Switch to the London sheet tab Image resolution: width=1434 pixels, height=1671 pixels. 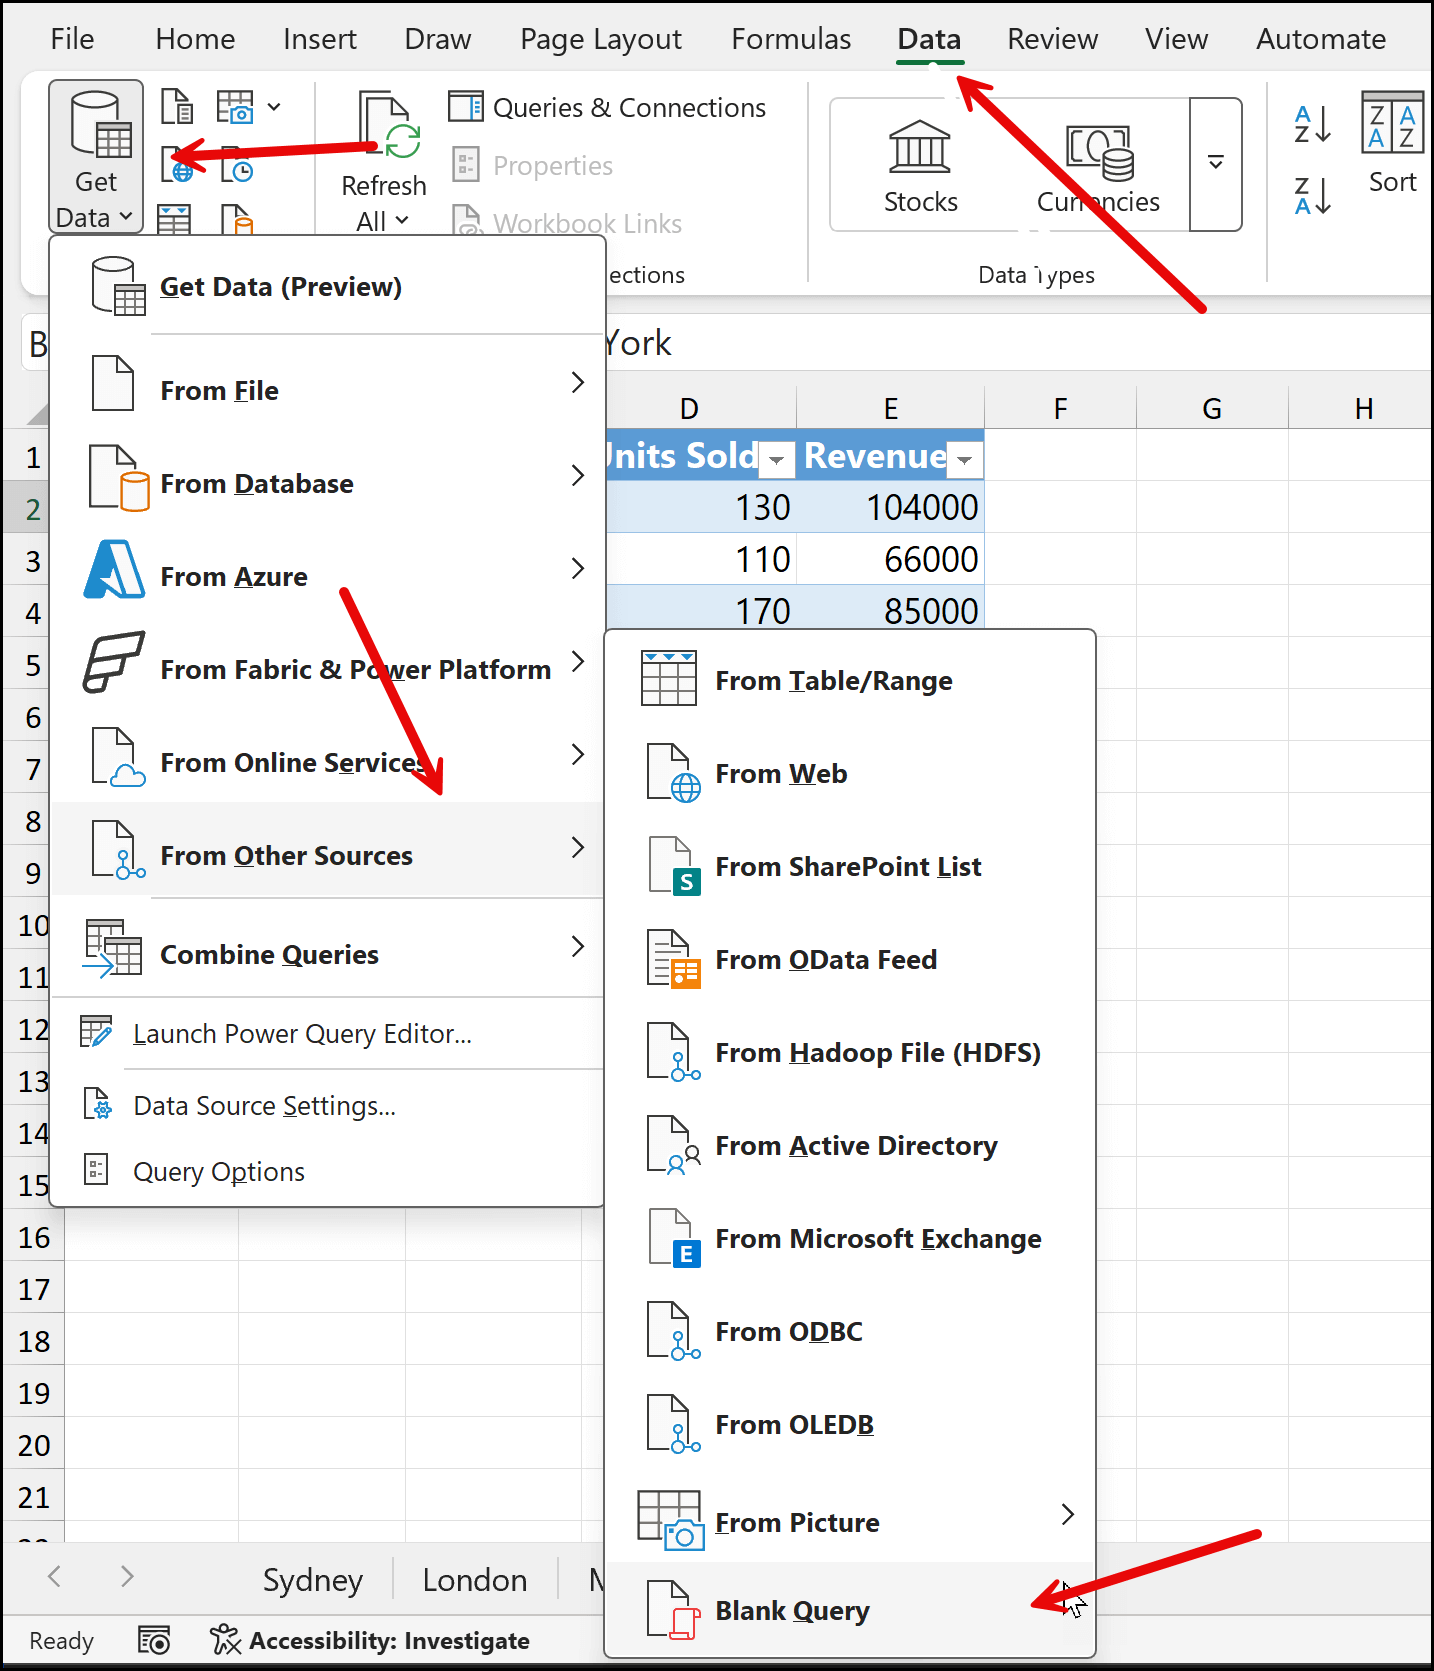[x=474, y=1580]
